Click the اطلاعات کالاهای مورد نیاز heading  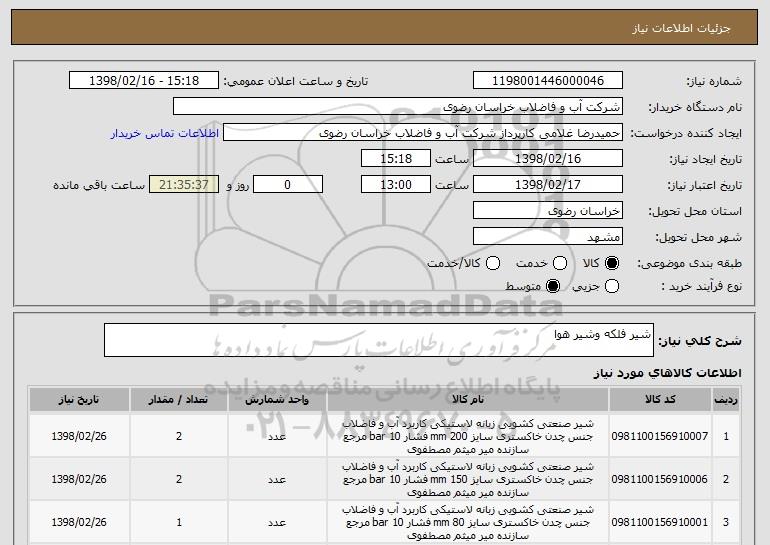tap(667, 373)
